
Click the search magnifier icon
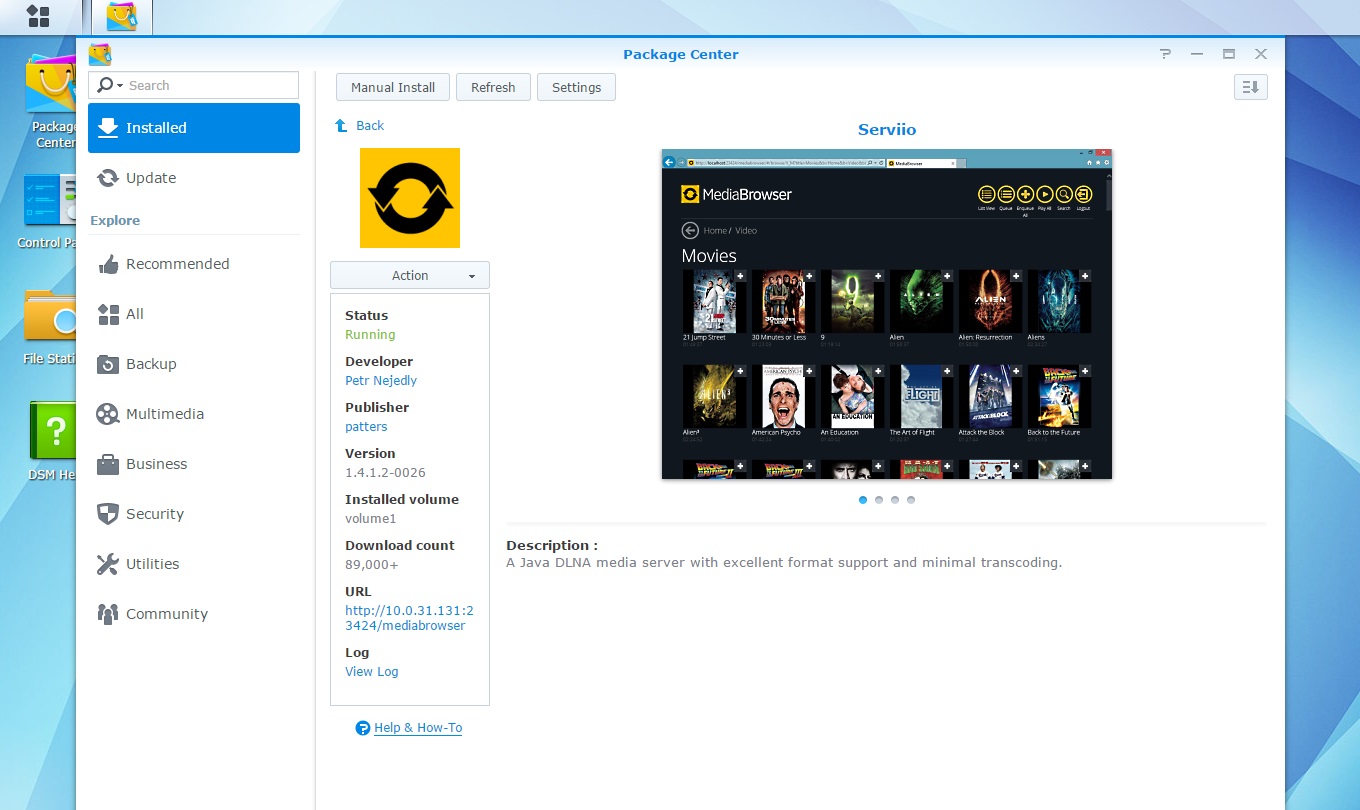[x=105, y=85]
